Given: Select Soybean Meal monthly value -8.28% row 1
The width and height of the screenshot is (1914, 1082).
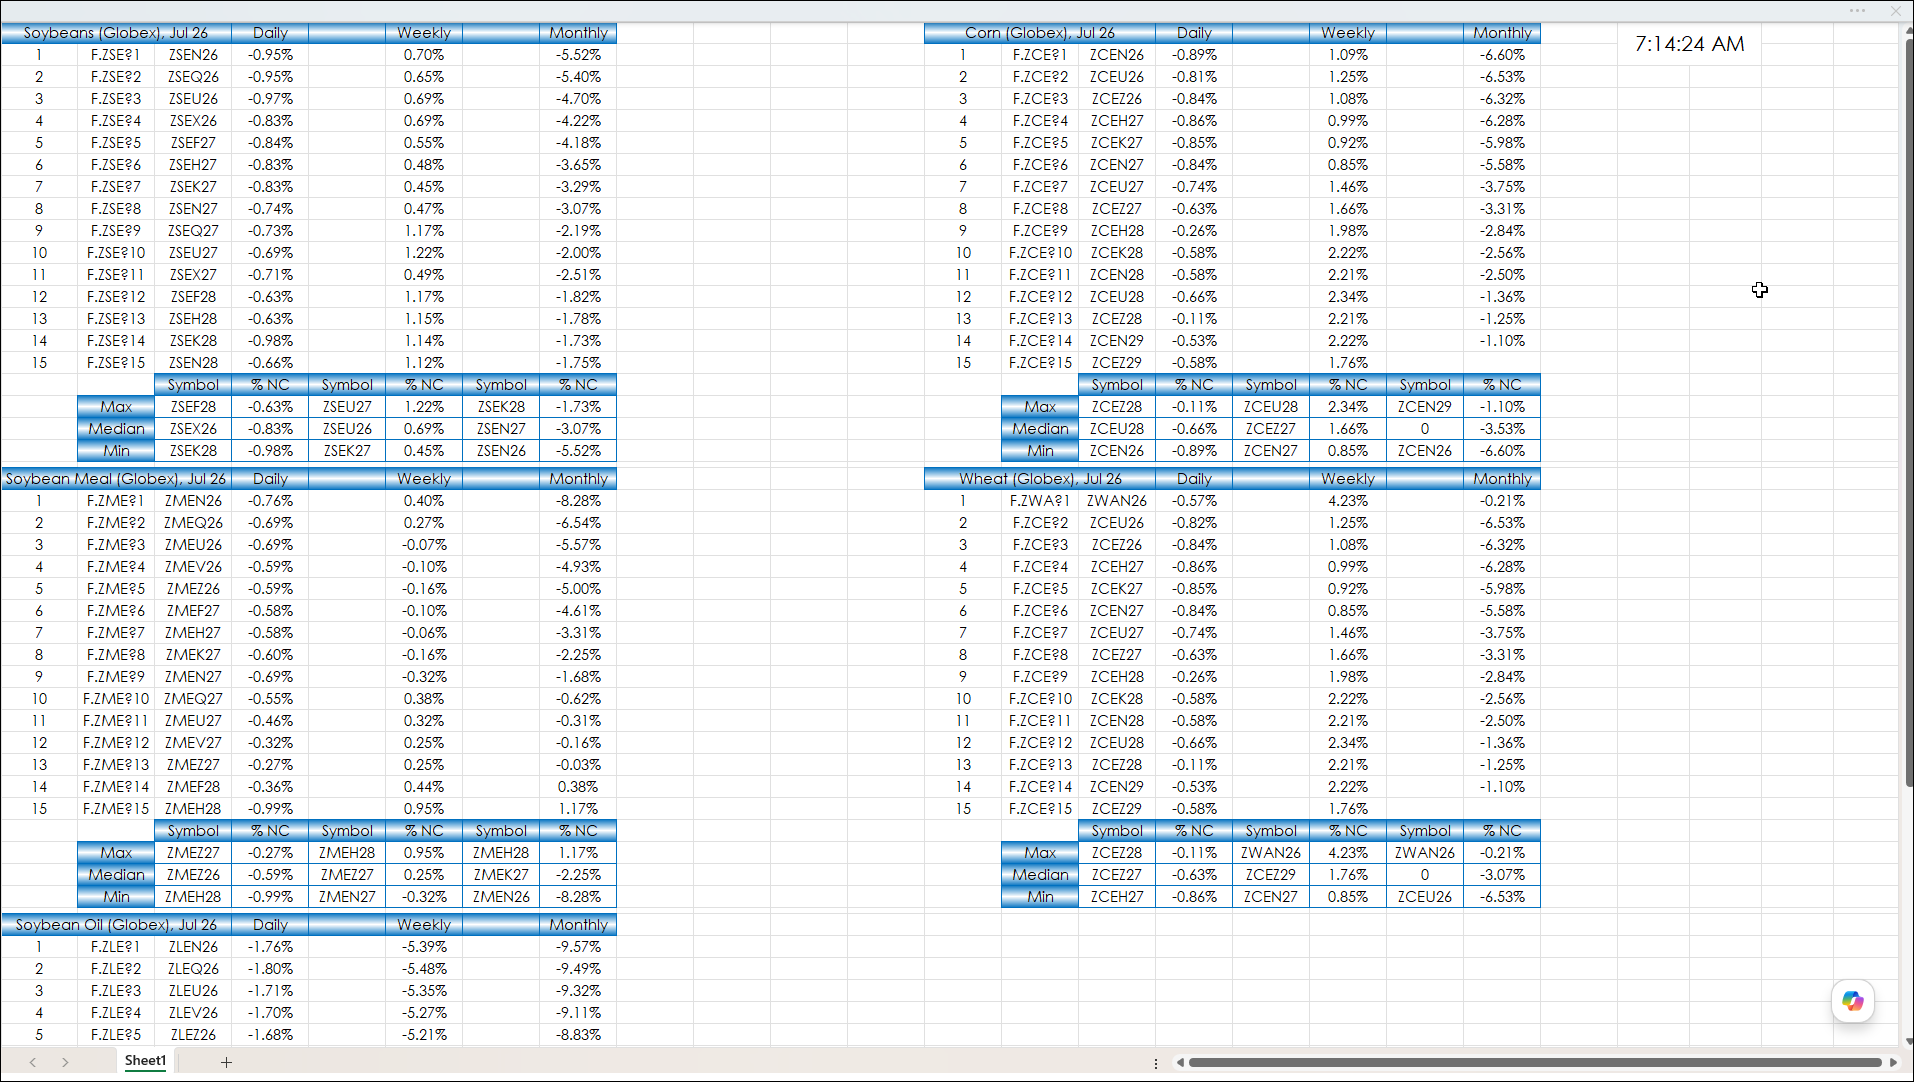Looking at the screenshot, I should [578, 501].
